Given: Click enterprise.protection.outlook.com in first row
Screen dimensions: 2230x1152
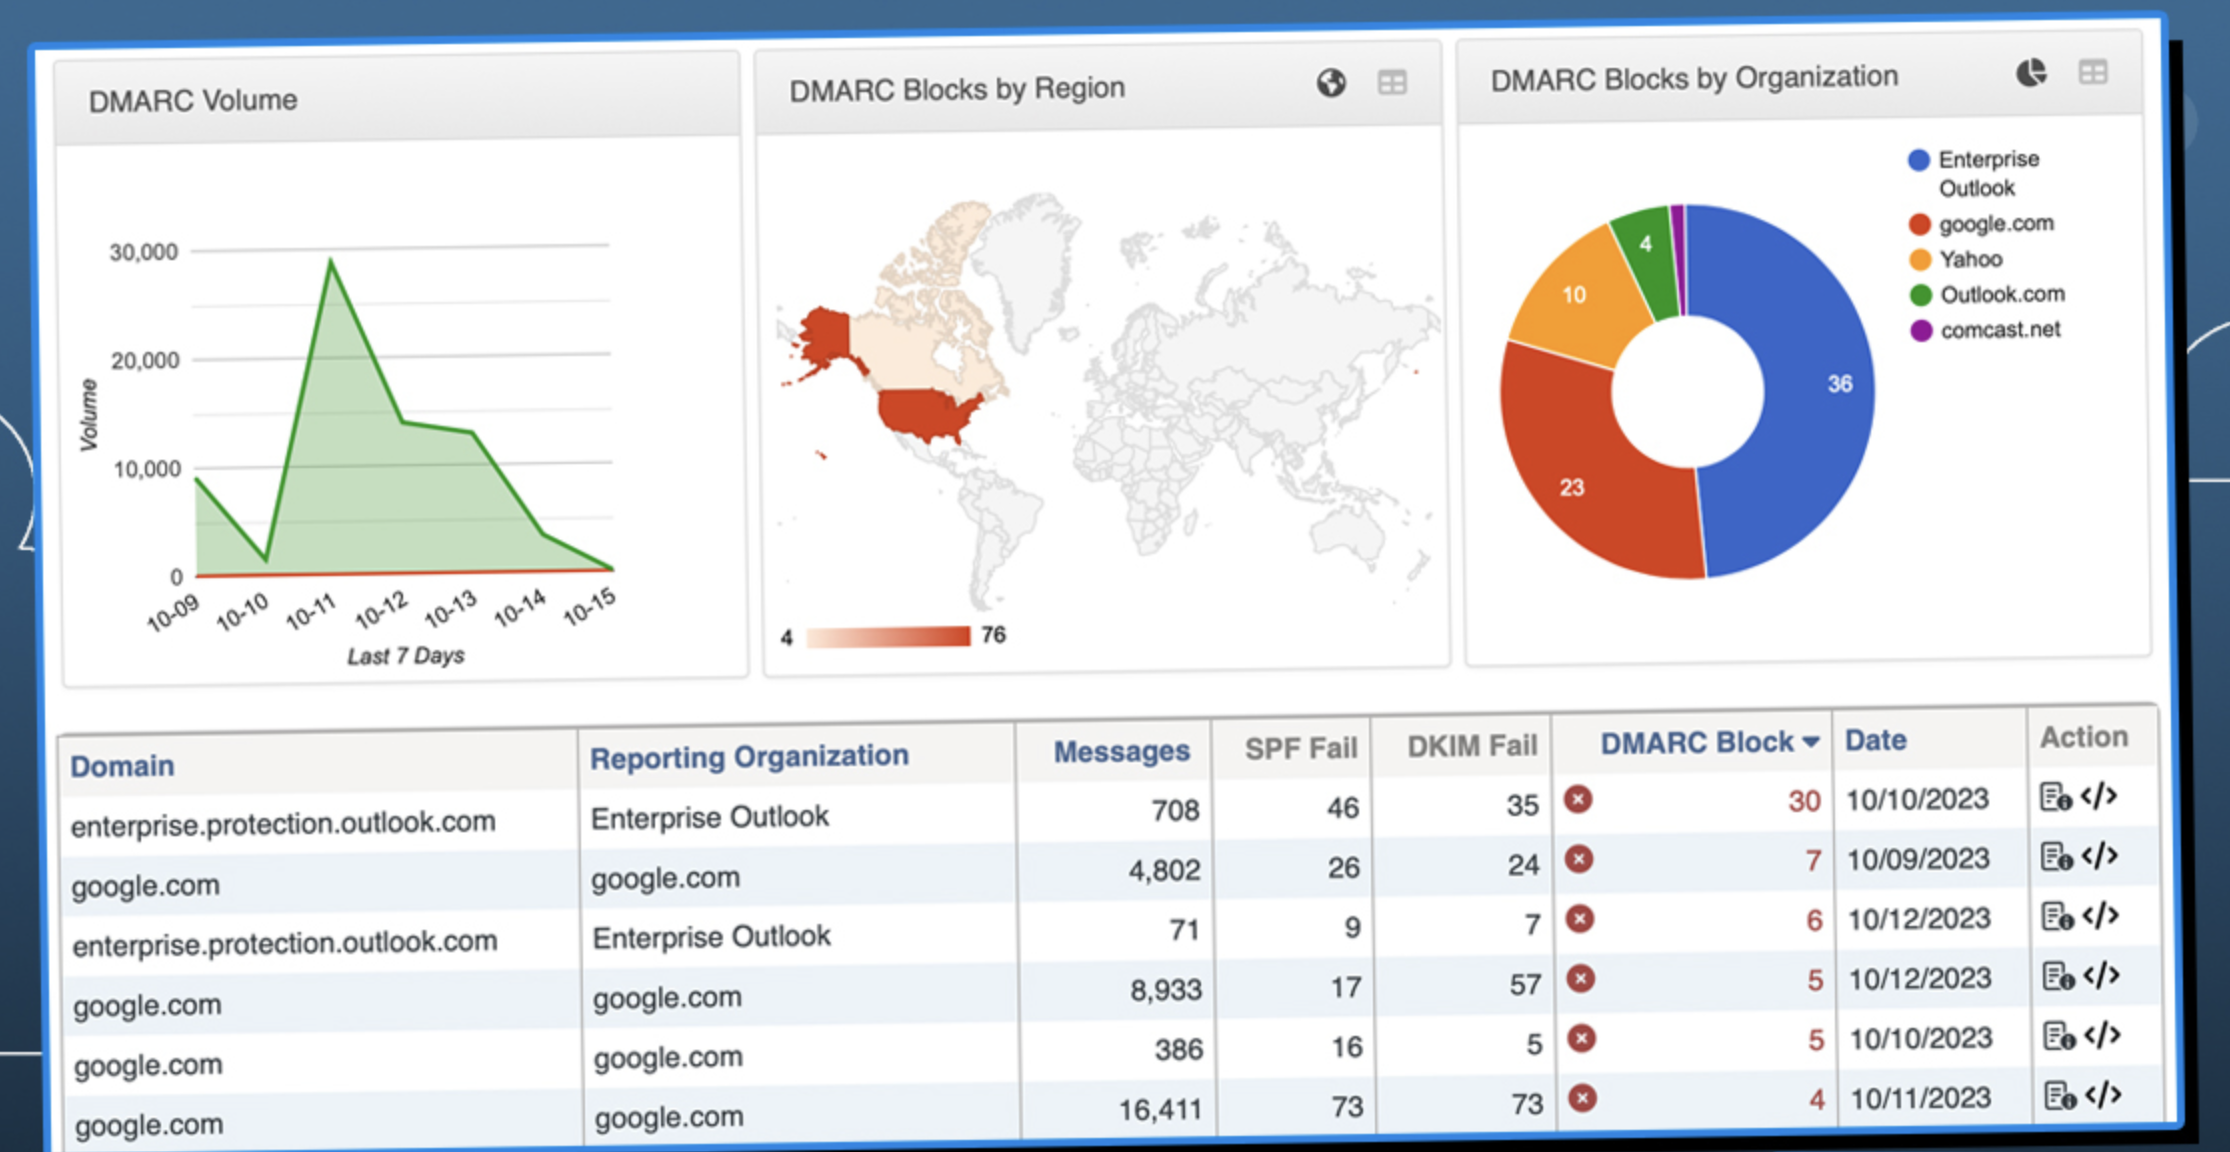Looking at the screenshot, I should point(283,824).
